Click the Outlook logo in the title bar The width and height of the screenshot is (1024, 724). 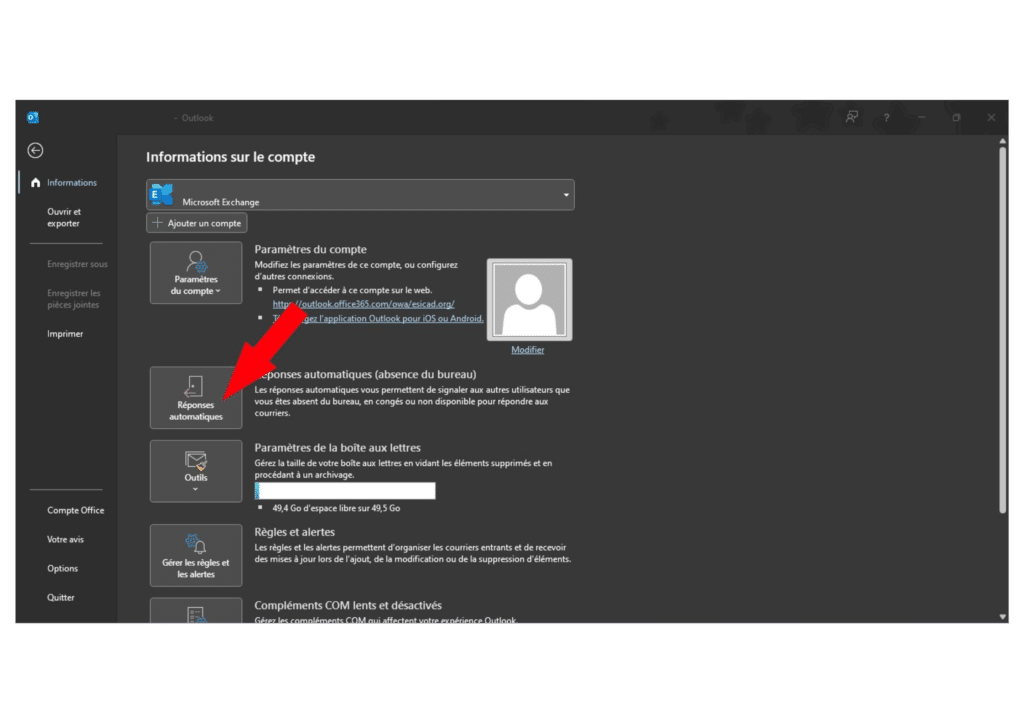pos(33,118)
